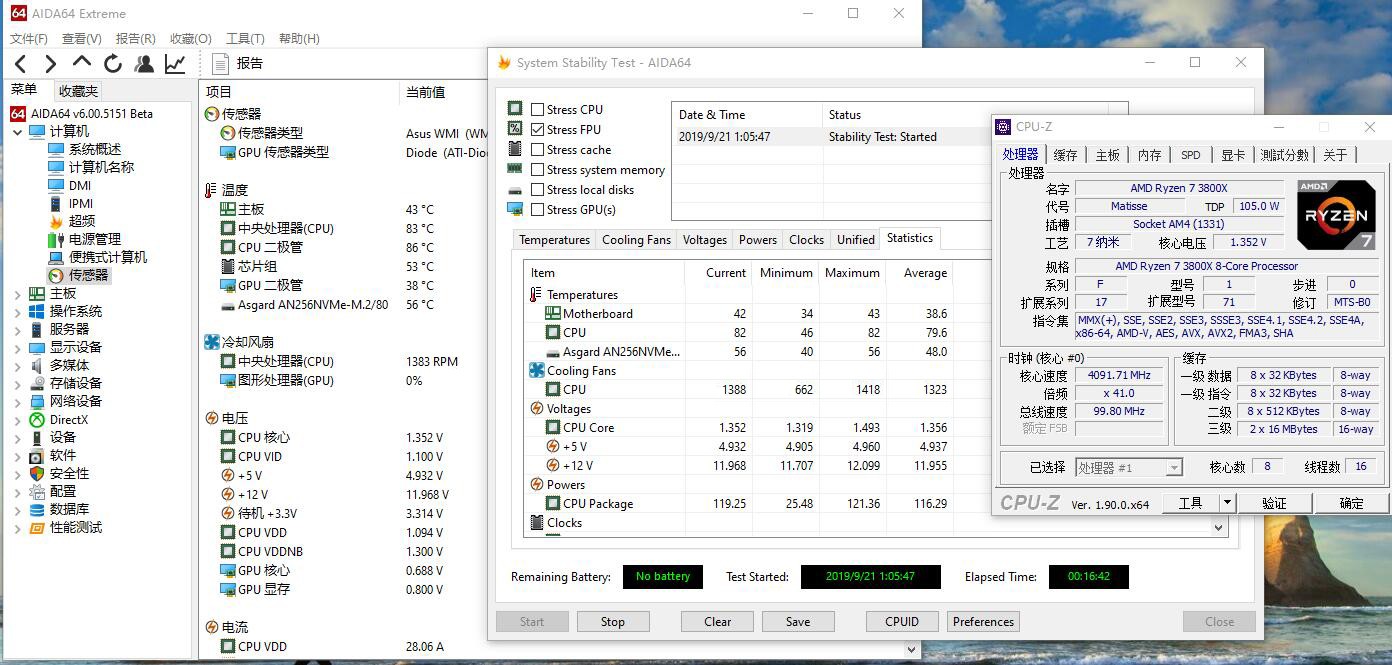Image resolution: width=1392 pixels, height=665 pixels.
Task: Expand the 主板 tree node
Action: click(18, 294)
